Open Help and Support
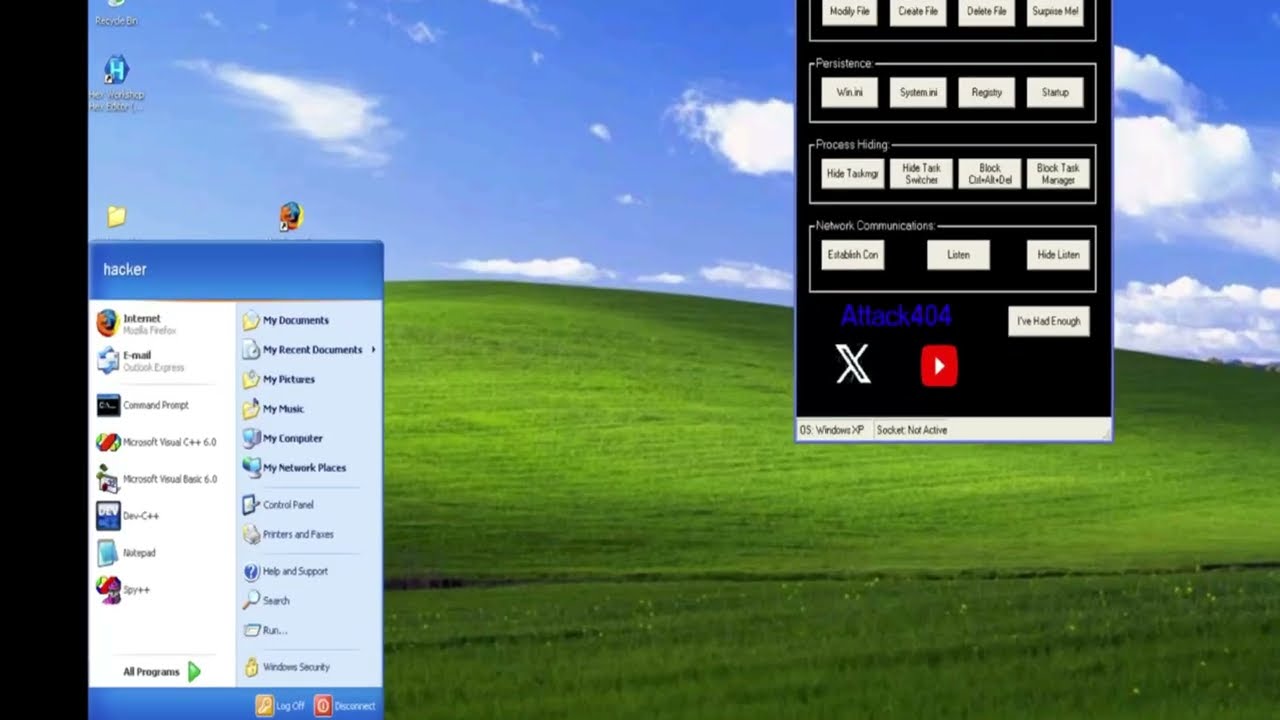This screenshot has width=1280, height=720. coord(286,571)
